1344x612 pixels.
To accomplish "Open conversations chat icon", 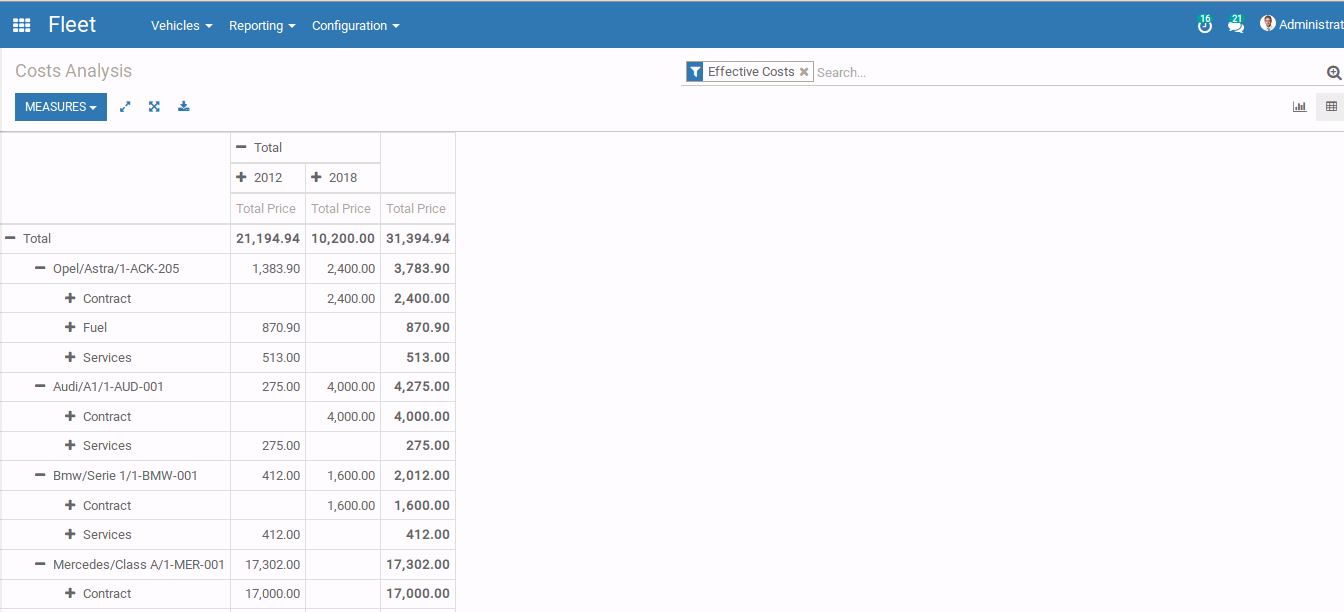I will click(x=1236, y=24).
